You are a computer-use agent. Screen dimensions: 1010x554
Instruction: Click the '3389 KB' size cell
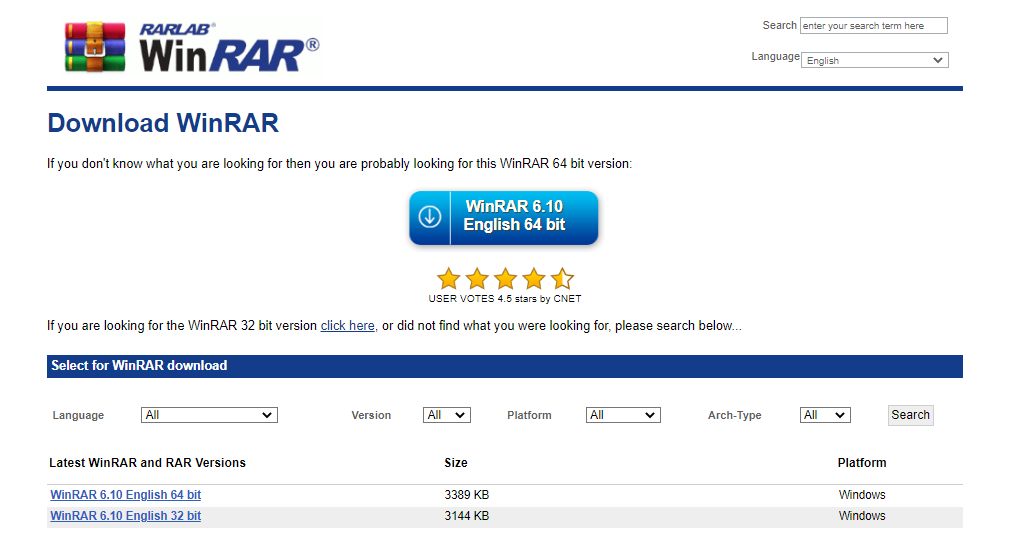(x=467, y=495)
